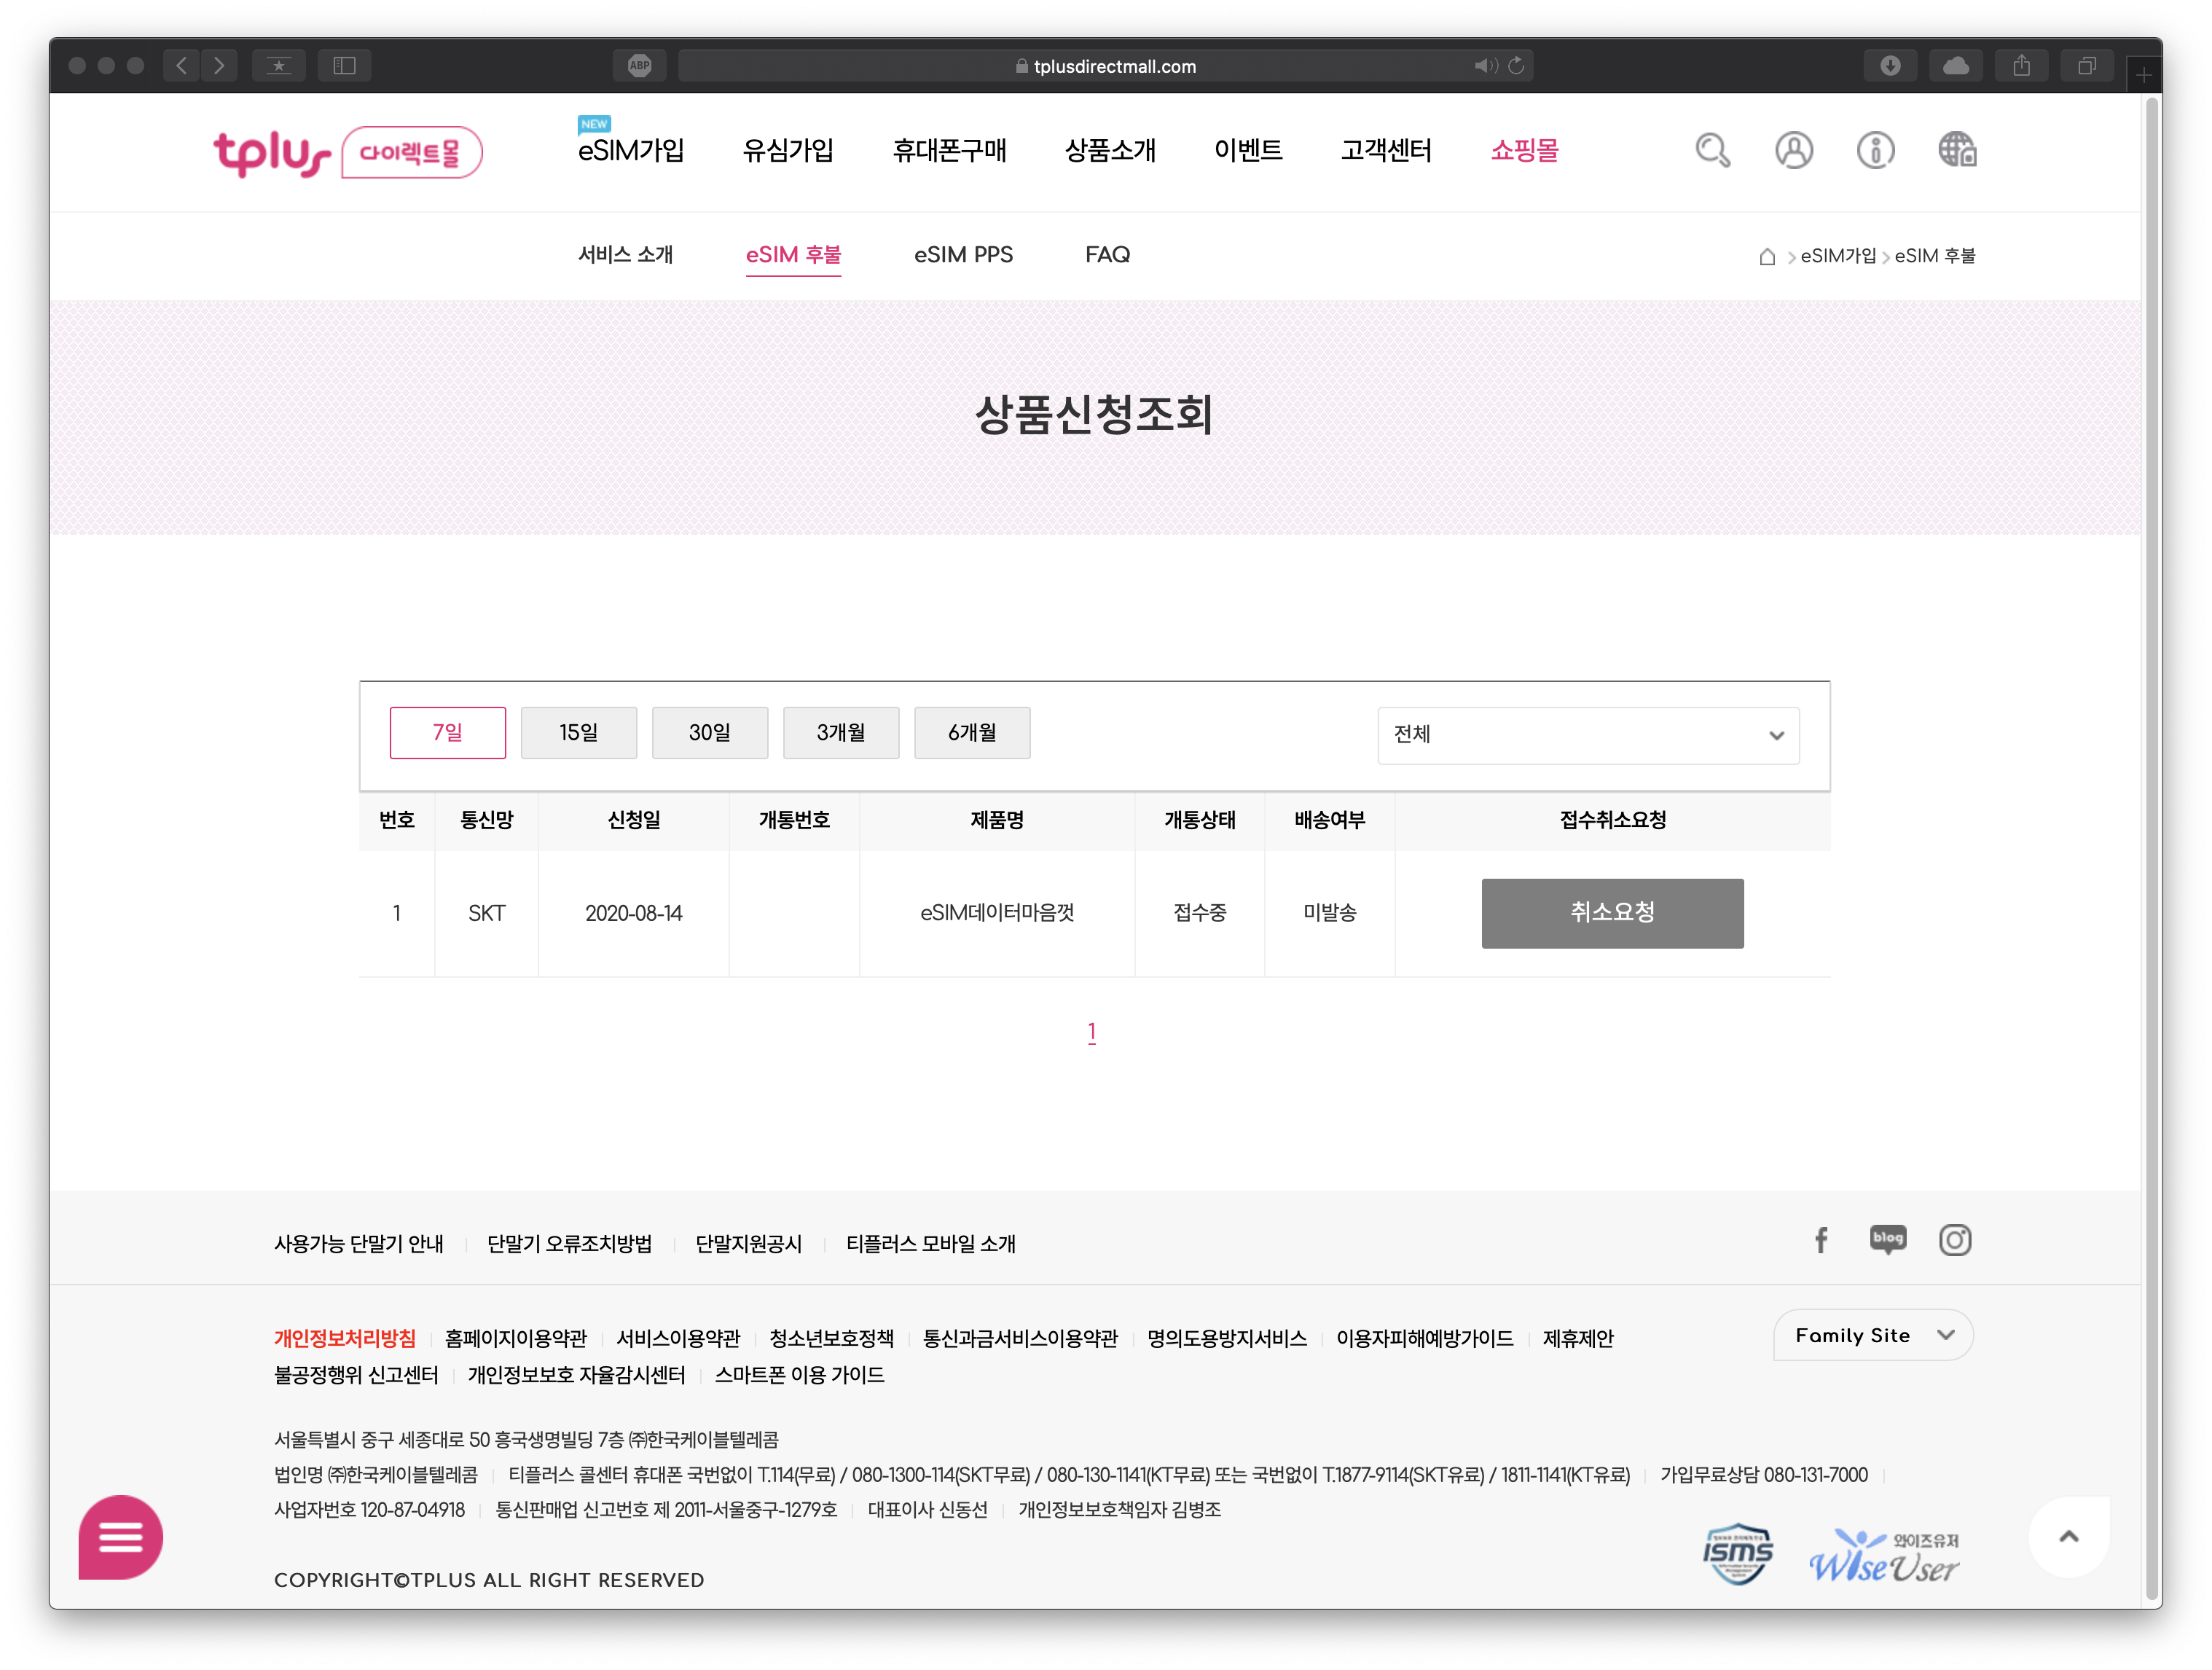This screenshot has height=1670, width=2212.
Task: Expand the 전체 status dropdown
Action: click(x=1588, y=736)
